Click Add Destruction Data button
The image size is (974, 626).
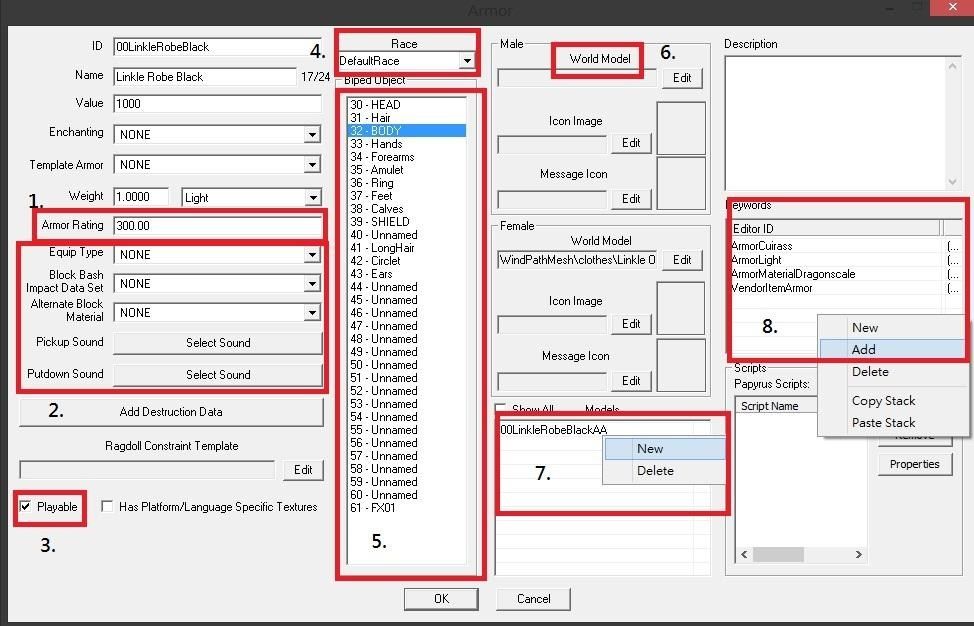point(171,412)
